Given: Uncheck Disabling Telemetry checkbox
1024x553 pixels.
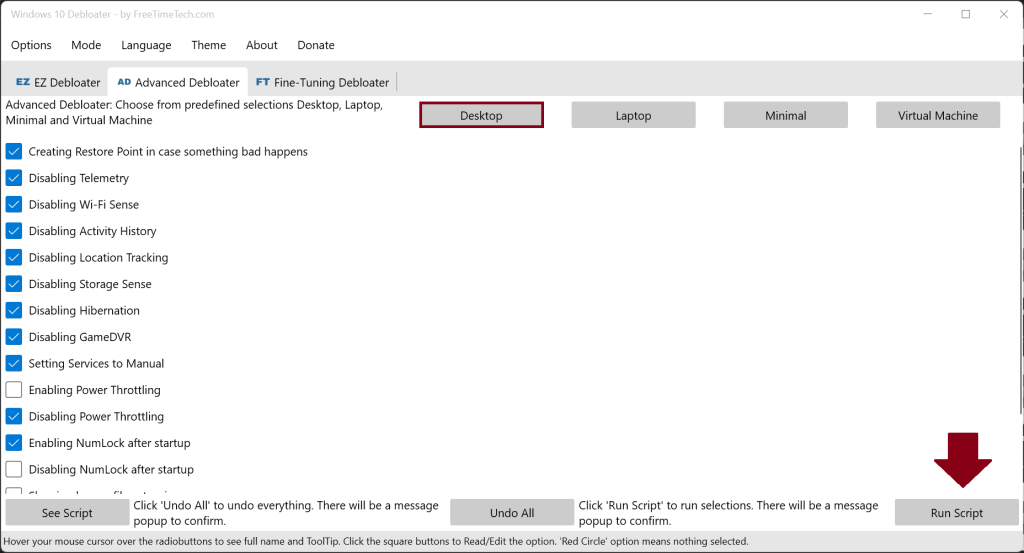Looking at the screenshot, I should [x=14, y=178].
